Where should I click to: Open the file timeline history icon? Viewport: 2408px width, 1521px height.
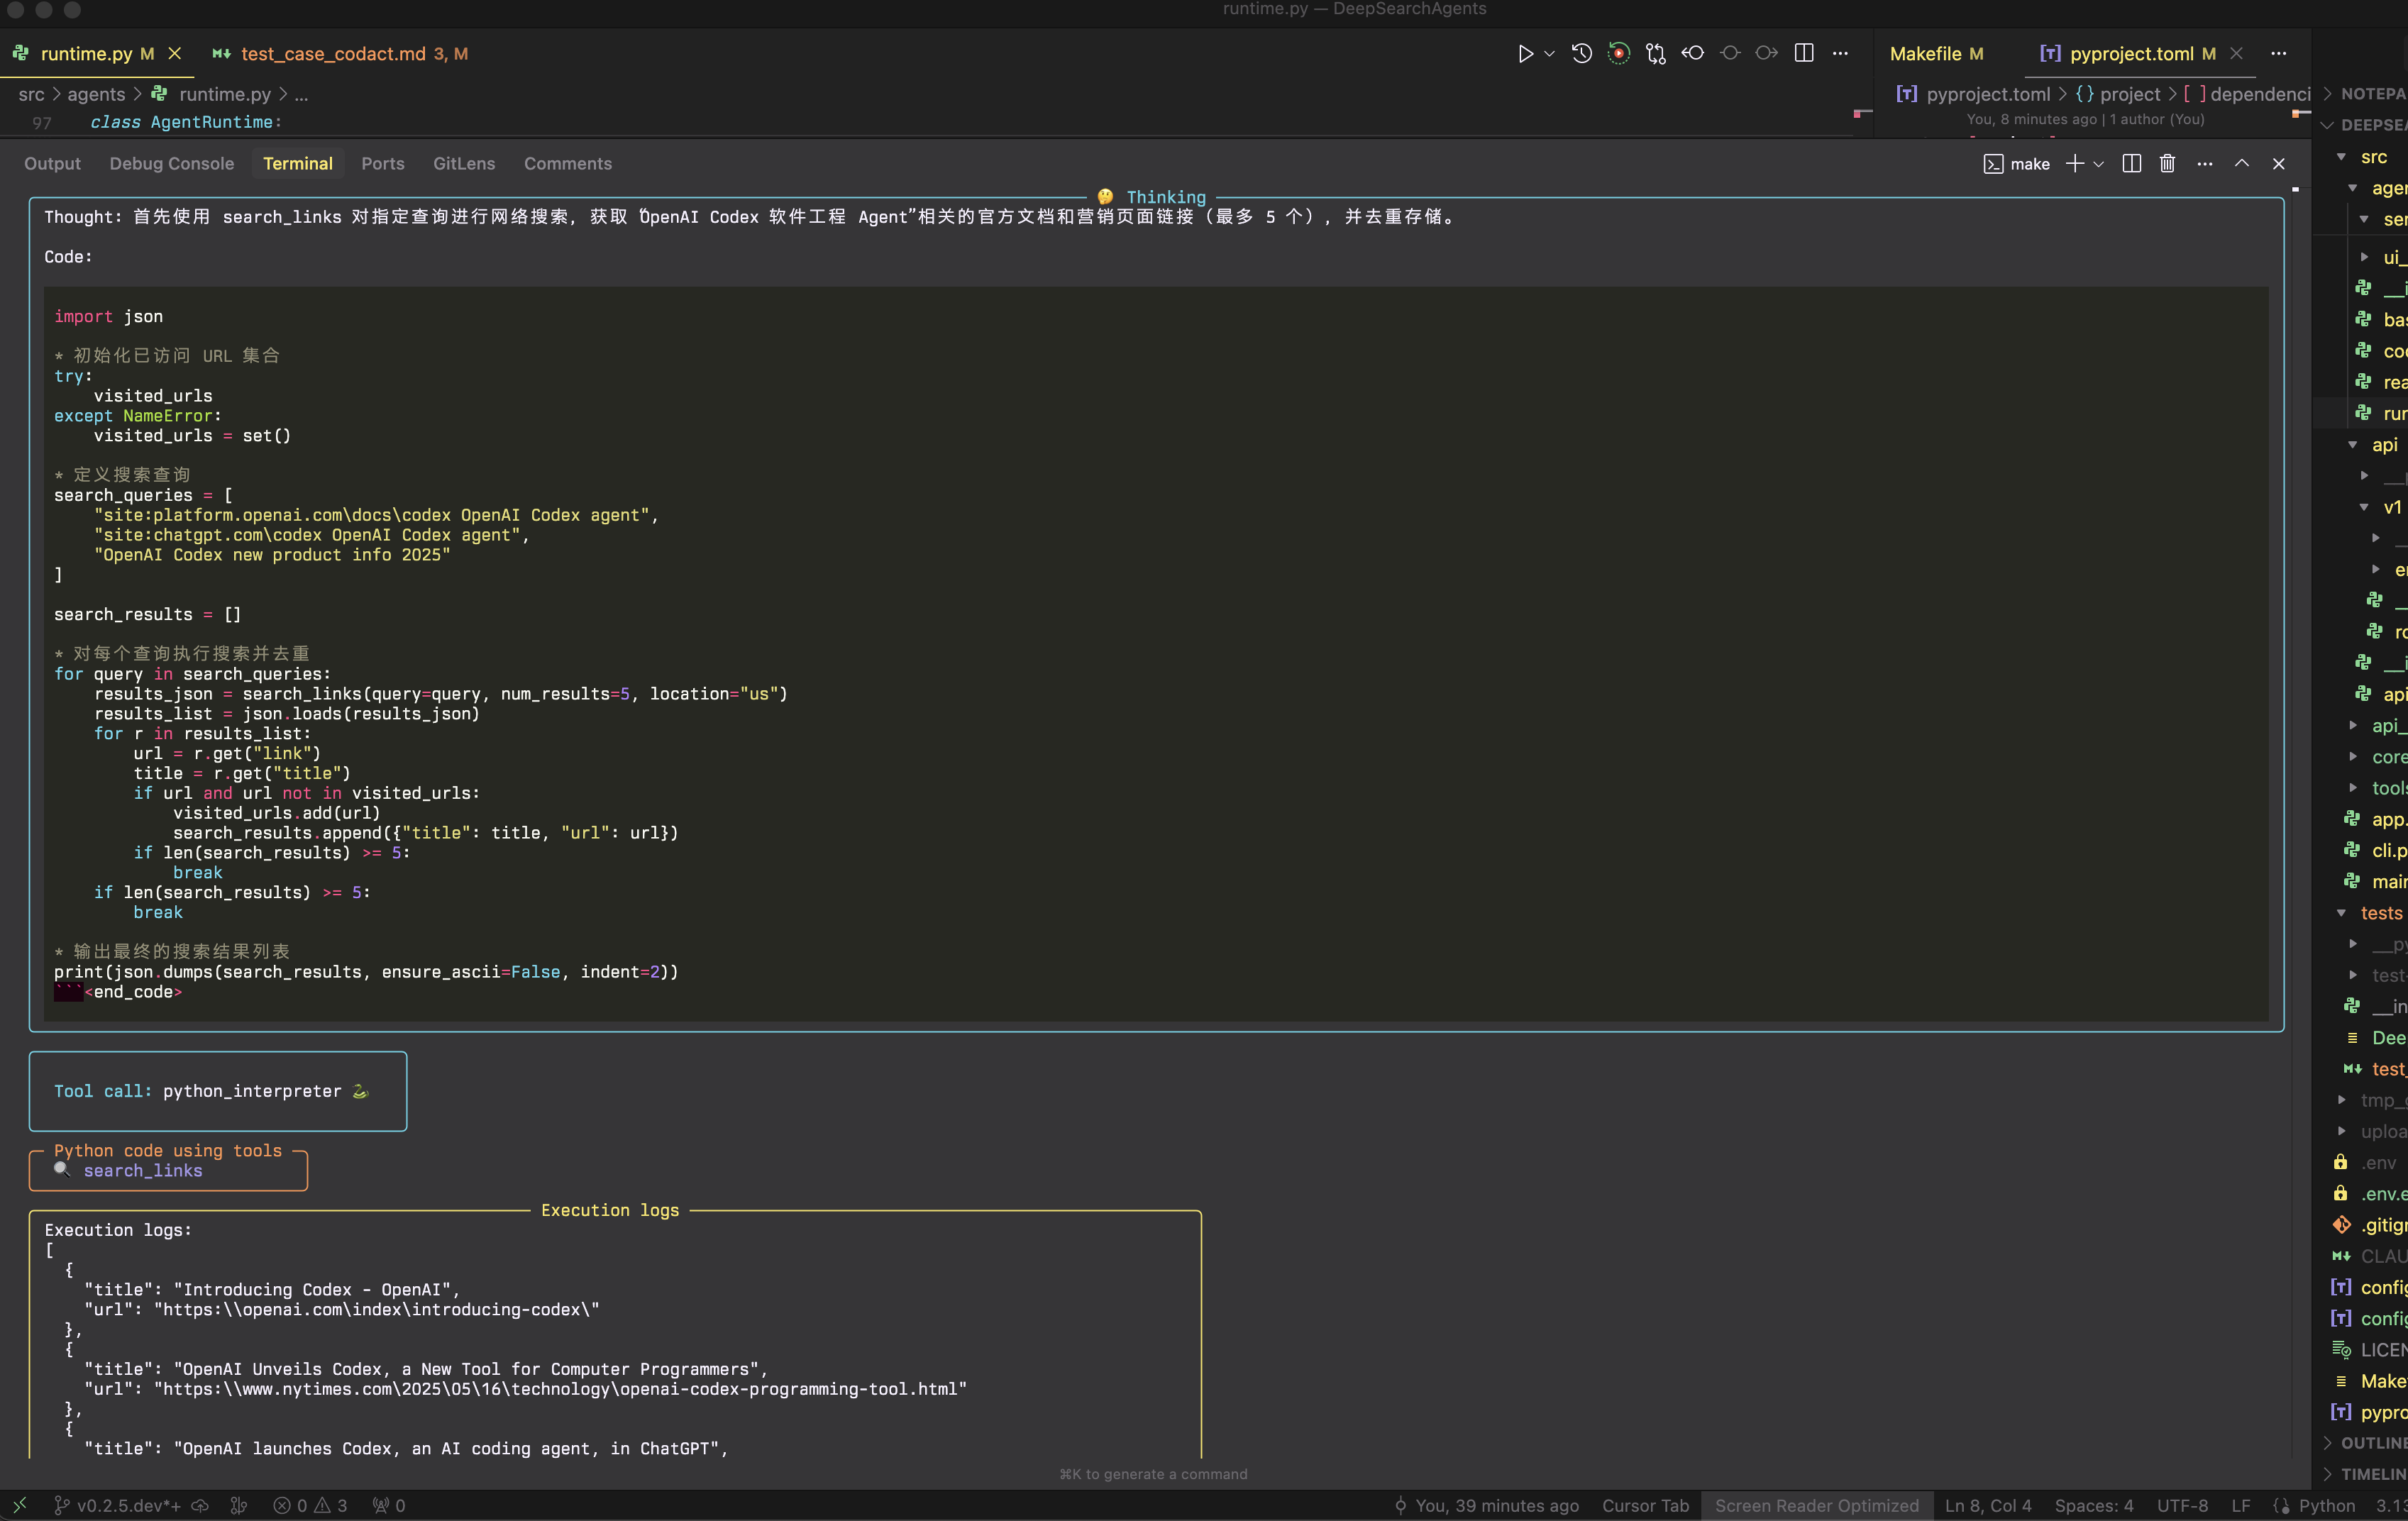pyautogui.click(x=1582, y=54)
